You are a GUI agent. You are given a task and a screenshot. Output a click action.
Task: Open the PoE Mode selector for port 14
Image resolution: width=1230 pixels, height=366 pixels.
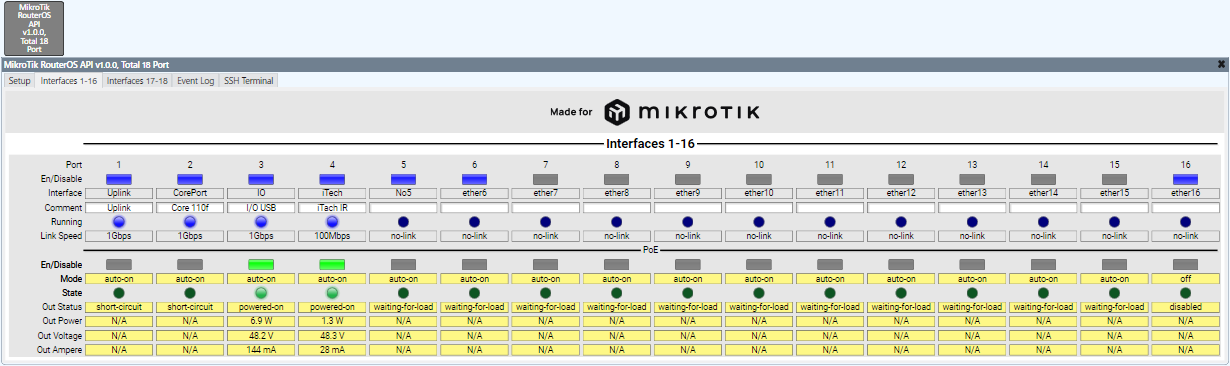pyautogui.click(x=1043, y=278)
